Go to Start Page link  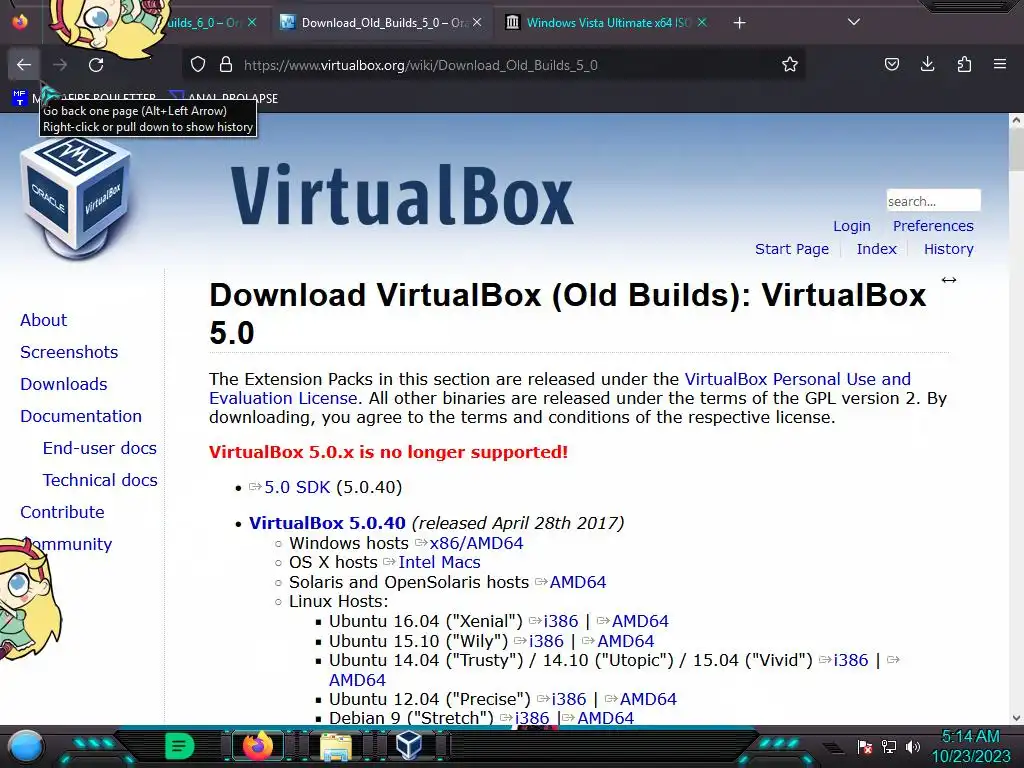coord(792,249)
